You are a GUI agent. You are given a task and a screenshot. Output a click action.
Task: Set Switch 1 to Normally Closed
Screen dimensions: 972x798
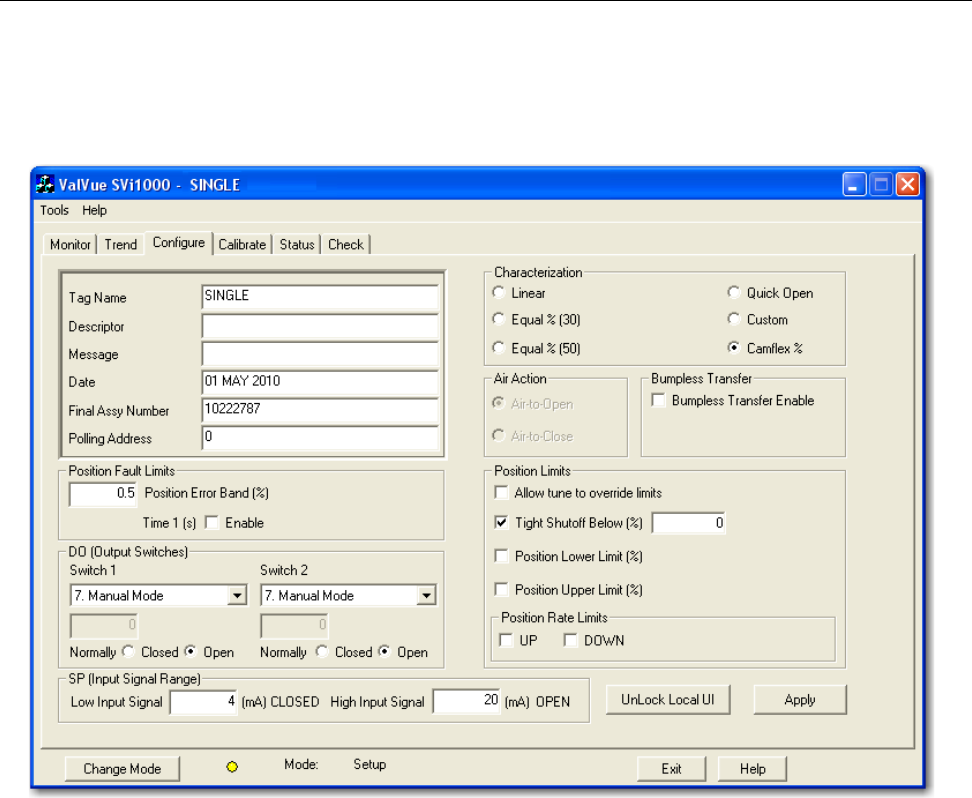pyautogui.click(x=127, y=652)
